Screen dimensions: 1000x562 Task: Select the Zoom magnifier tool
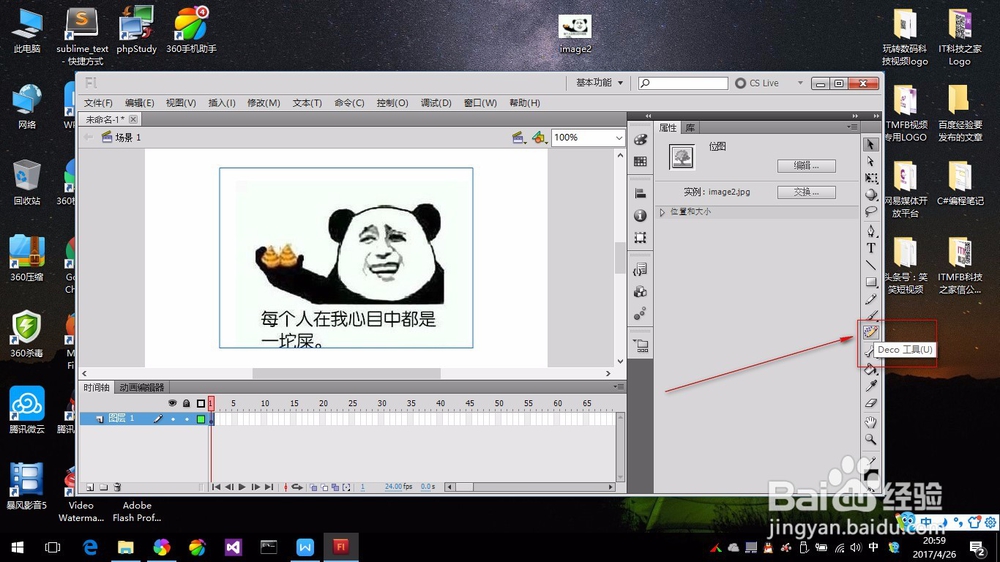tap(871, 440)
